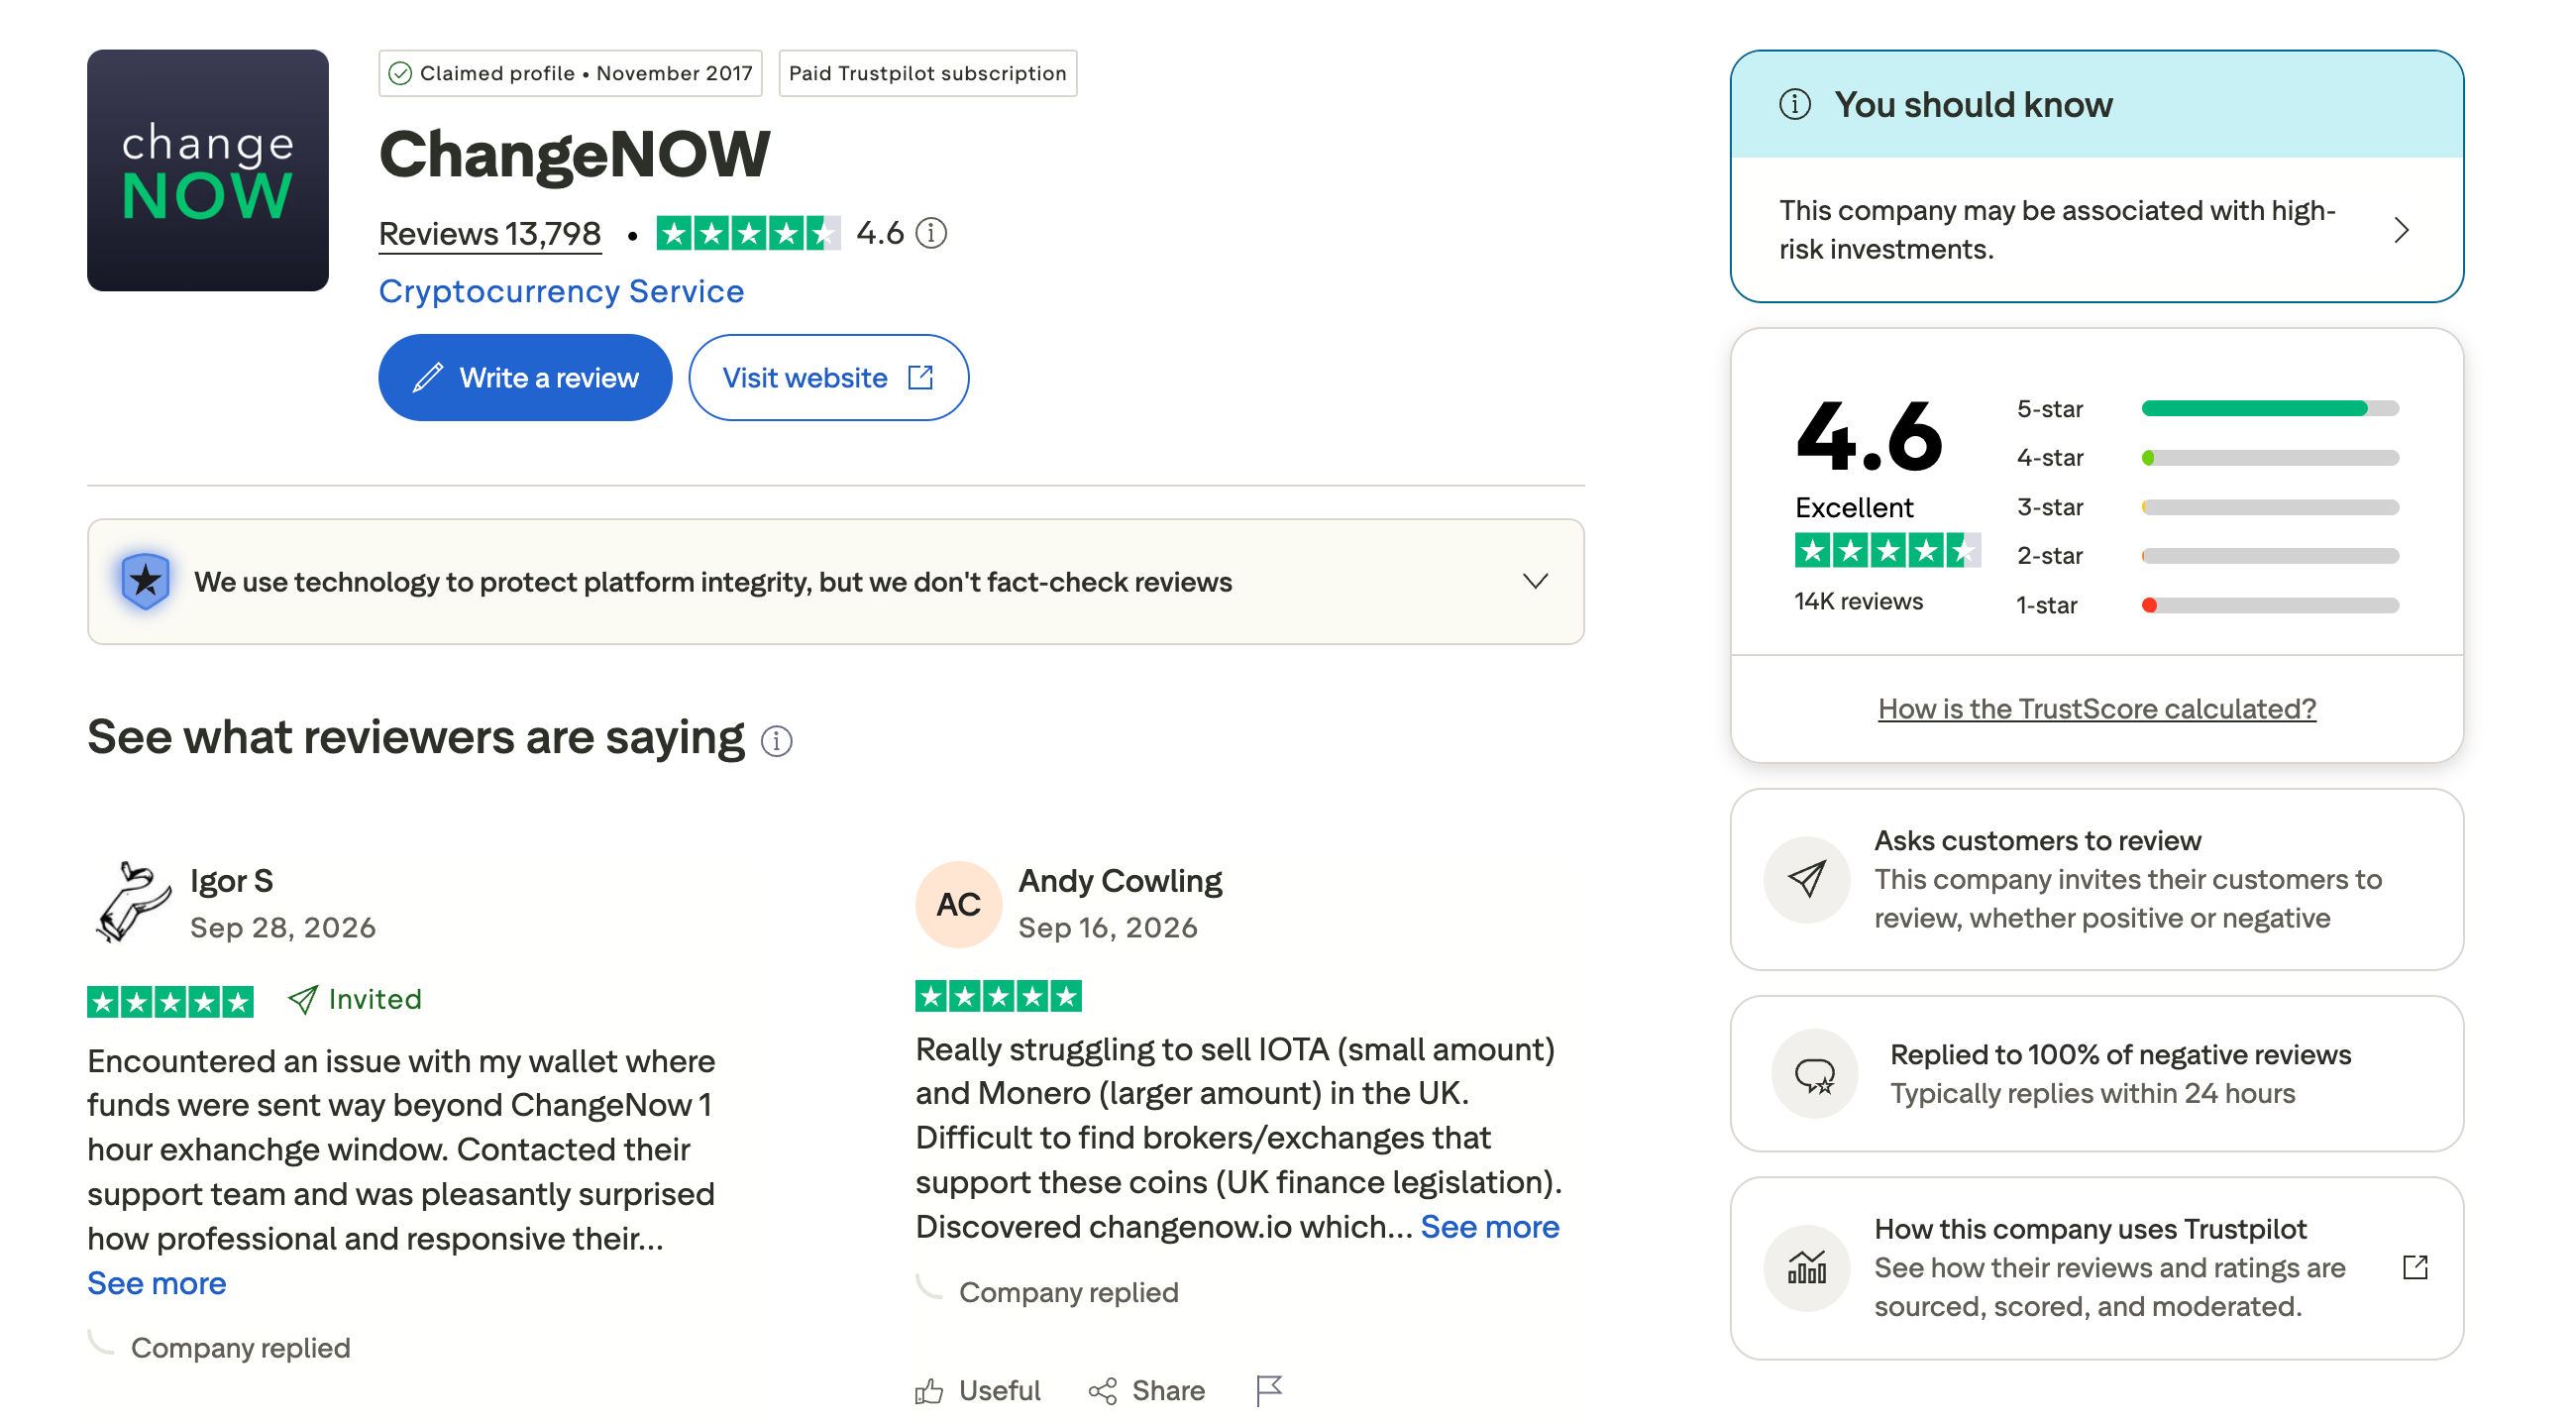Click the AC avatar of Andy Cowling
The height and width of the screenshot is (1423, 2576).
[958, 903]
